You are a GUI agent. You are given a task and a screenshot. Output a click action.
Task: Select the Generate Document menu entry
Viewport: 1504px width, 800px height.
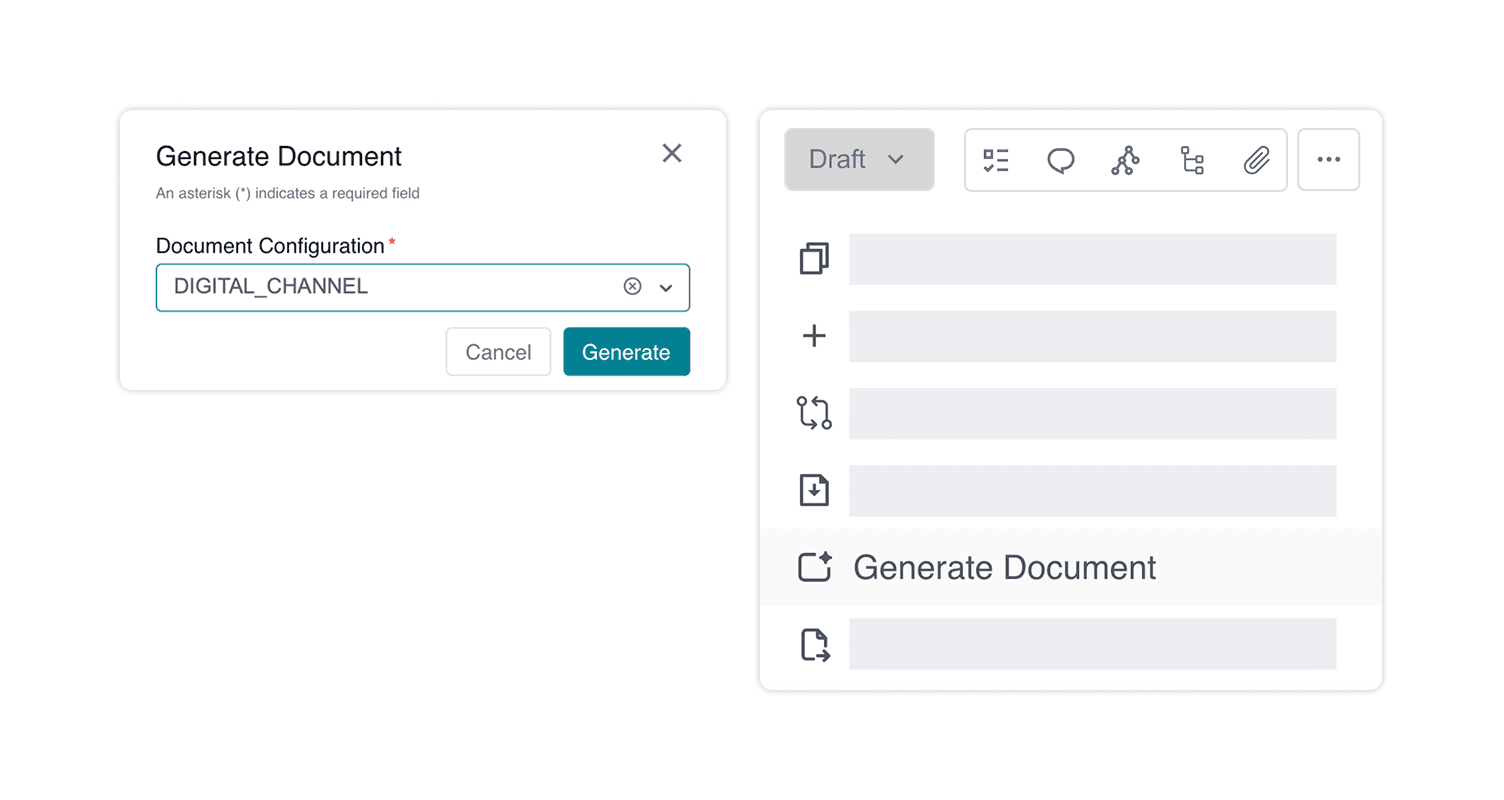point(1071,567)
